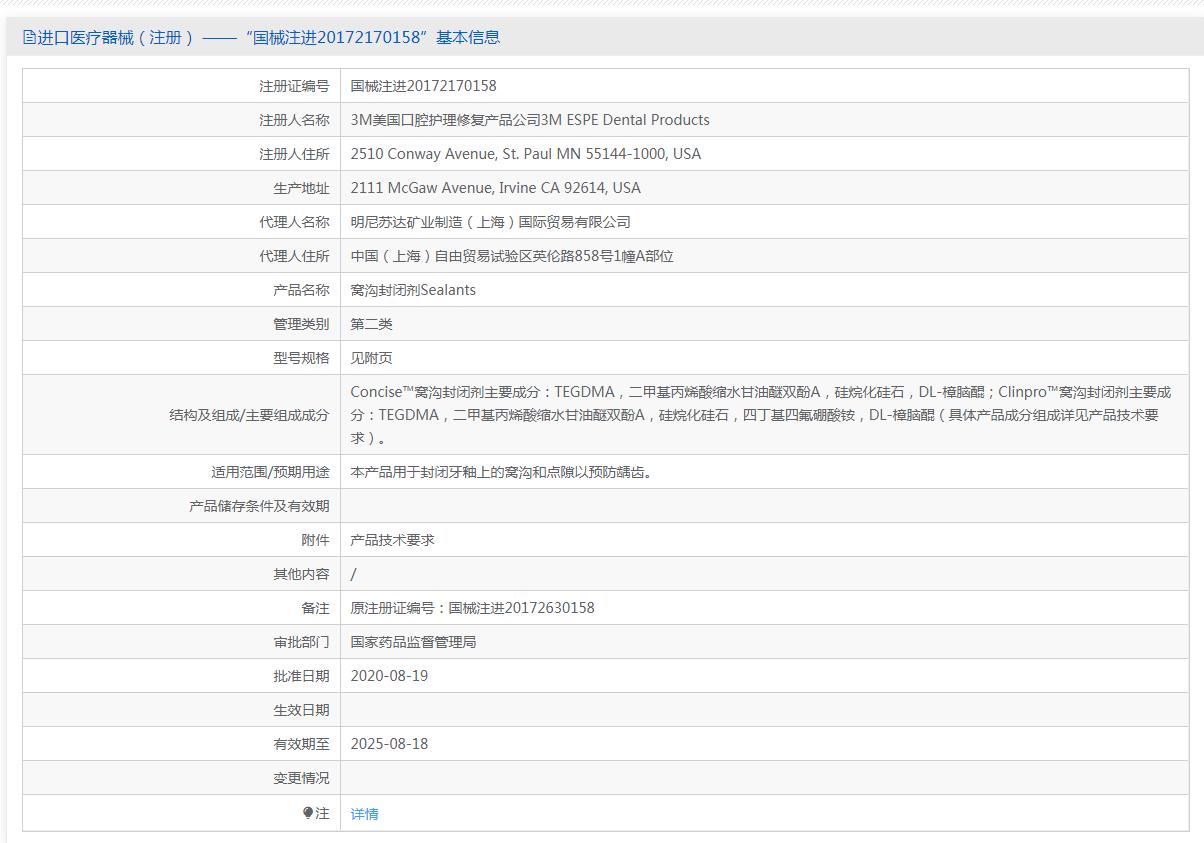Click the 产品名称 label
This screenshot has width=1204, height=843.
[x=301, y=290]
